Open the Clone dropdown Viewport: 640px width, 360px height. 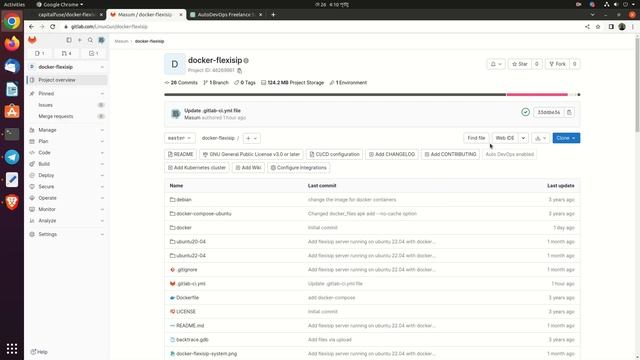point(566,138)
